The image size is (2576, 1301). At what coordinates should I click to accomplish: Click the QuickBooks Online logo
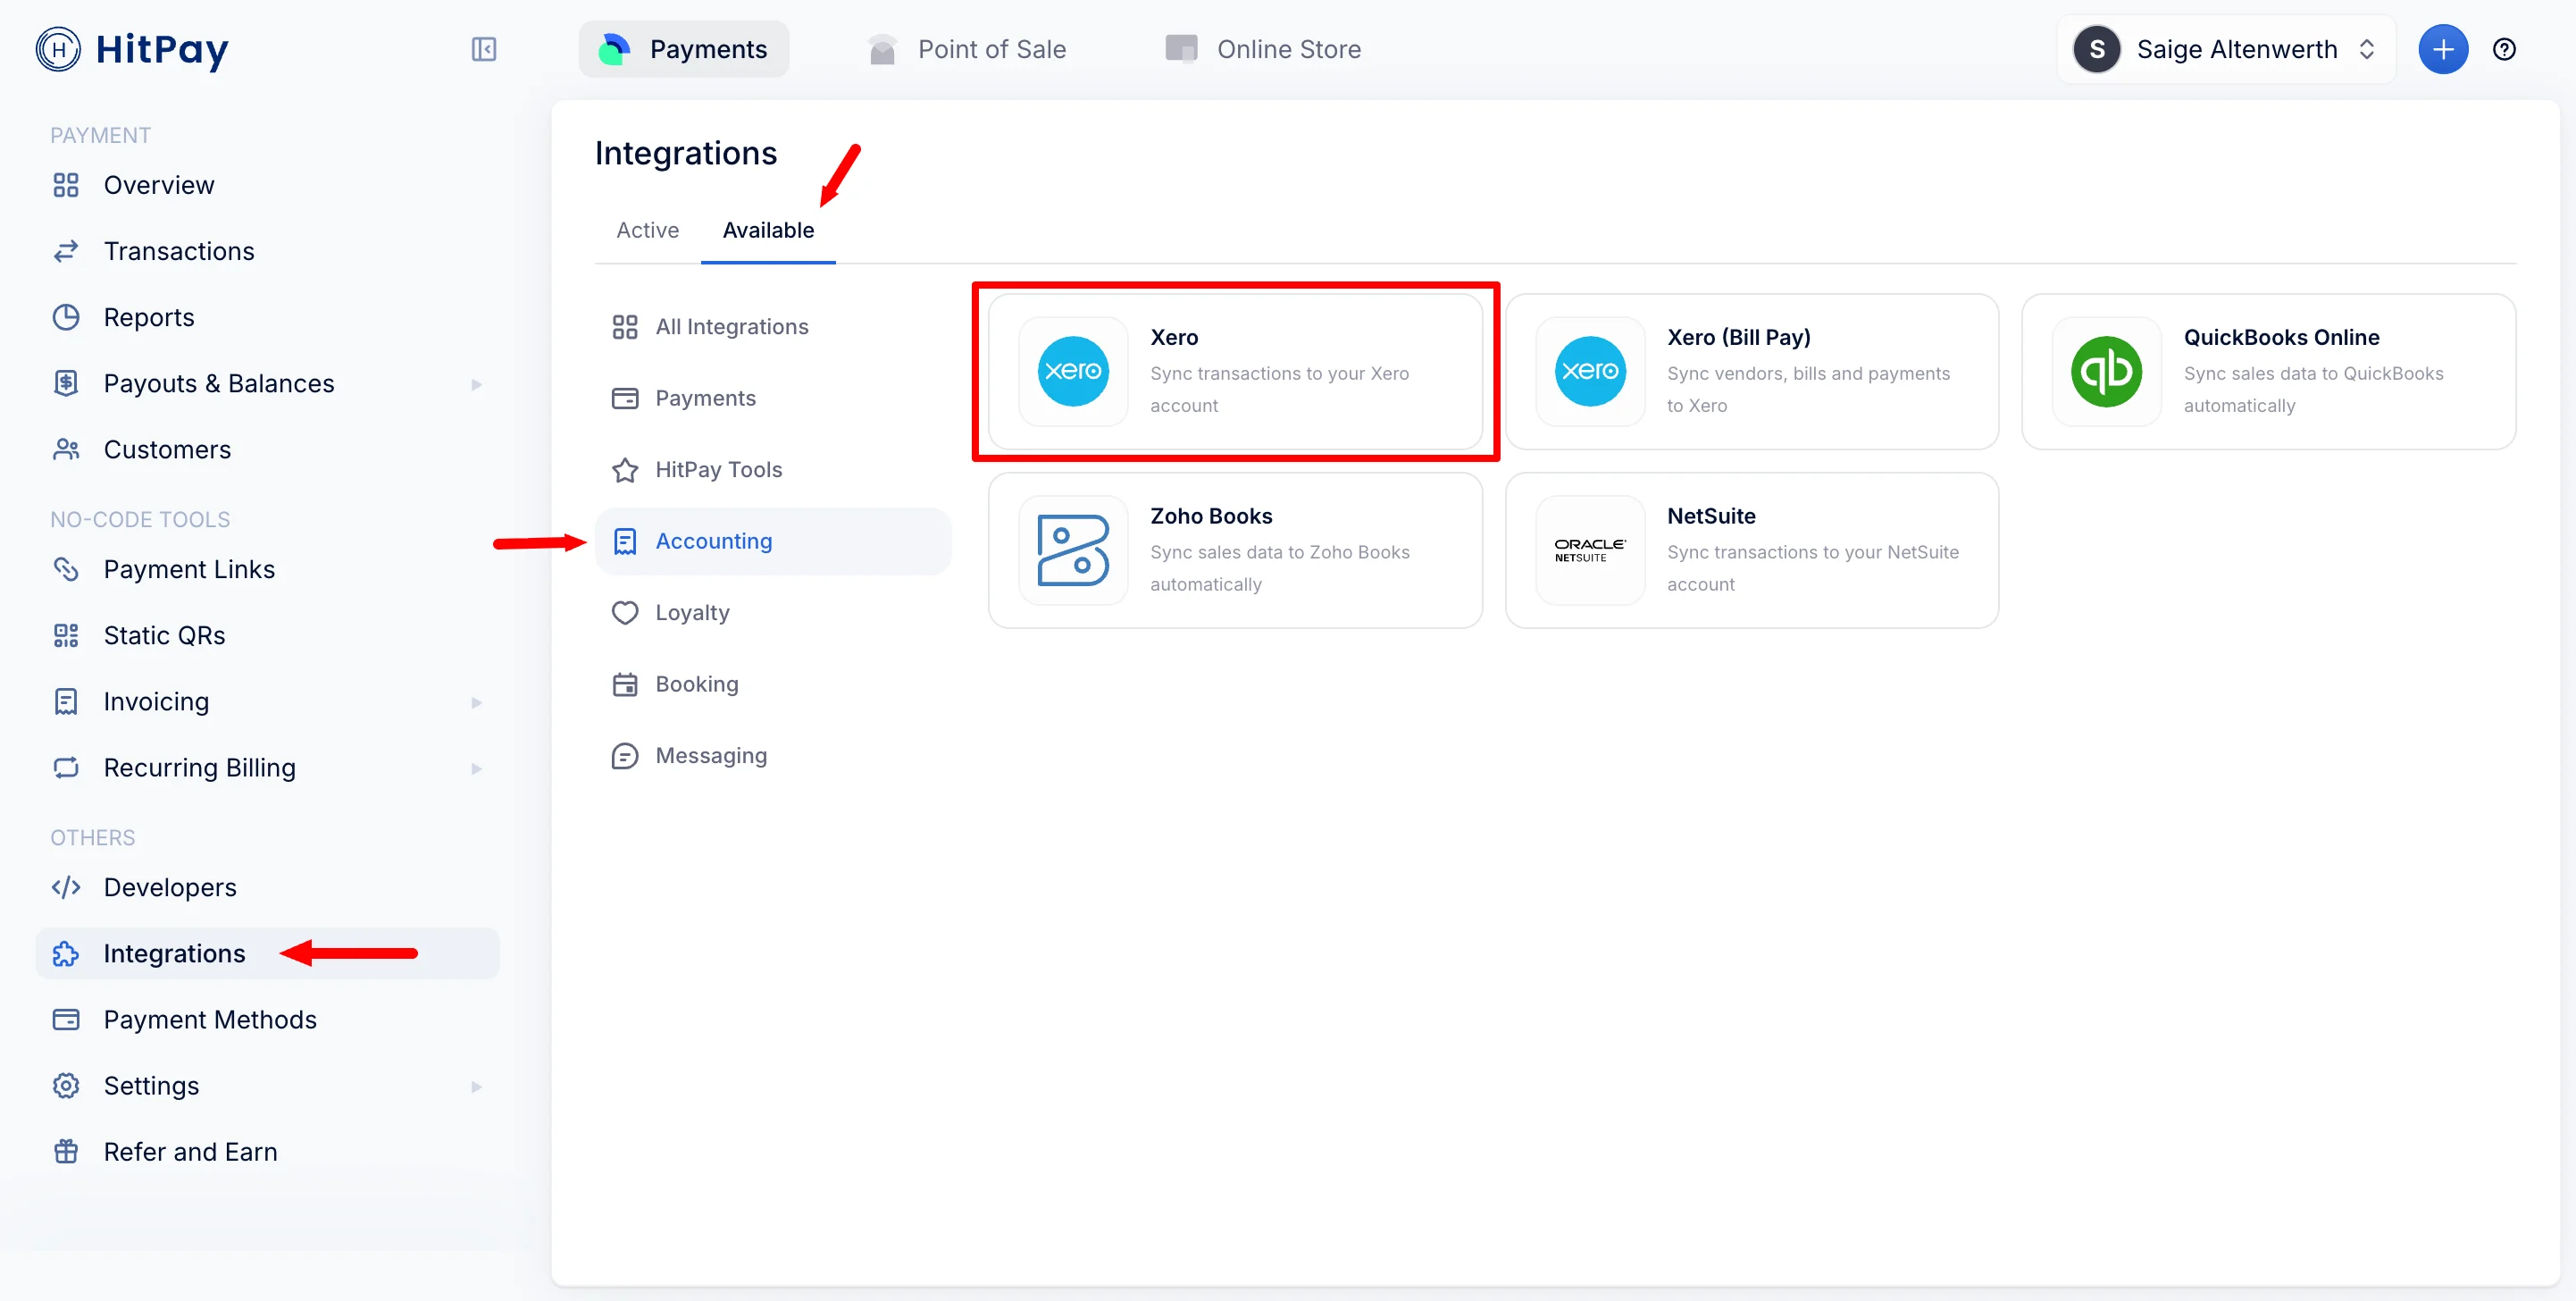point(2106,371)
